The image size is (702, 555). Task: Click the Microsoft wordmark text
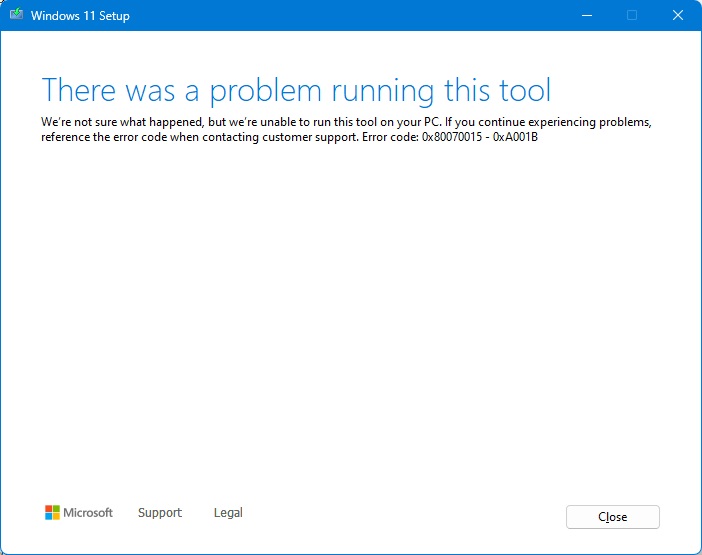pos(88,512)
